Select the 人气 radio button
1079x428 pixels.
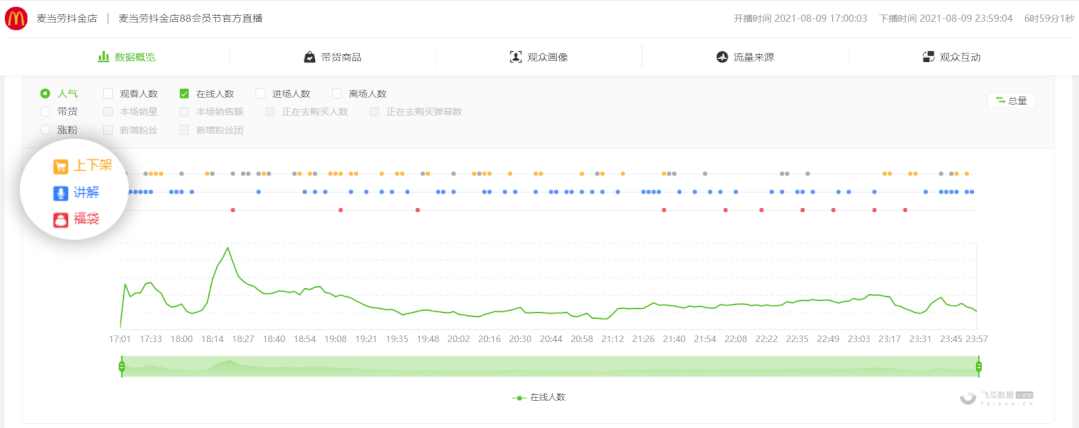45,94
